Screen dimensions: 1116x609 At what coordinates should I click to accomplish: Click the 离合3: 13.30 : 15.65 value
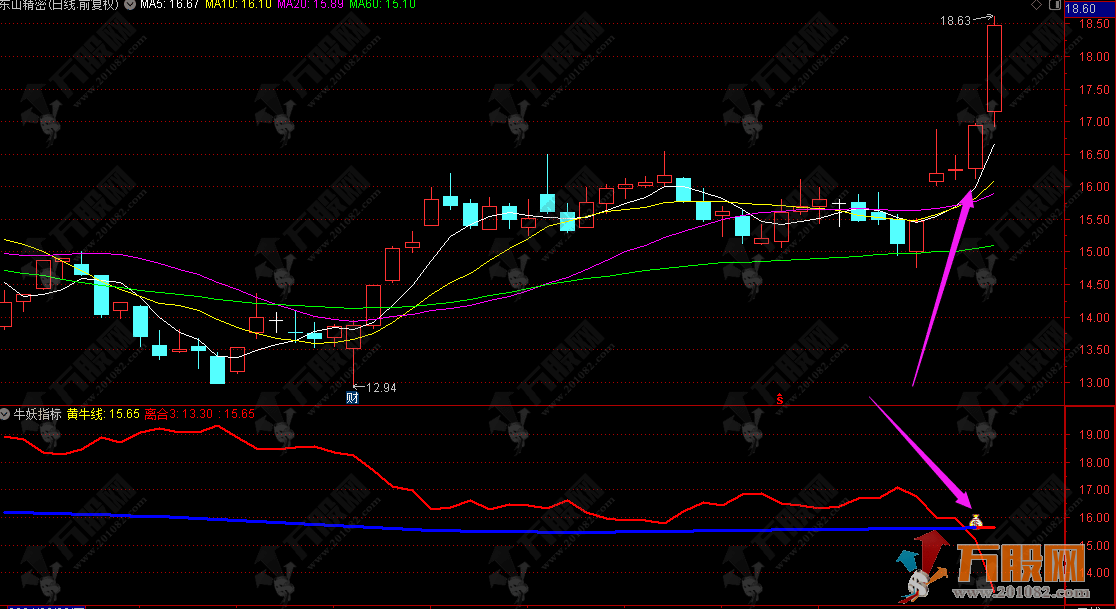click(x=200, y=414)
